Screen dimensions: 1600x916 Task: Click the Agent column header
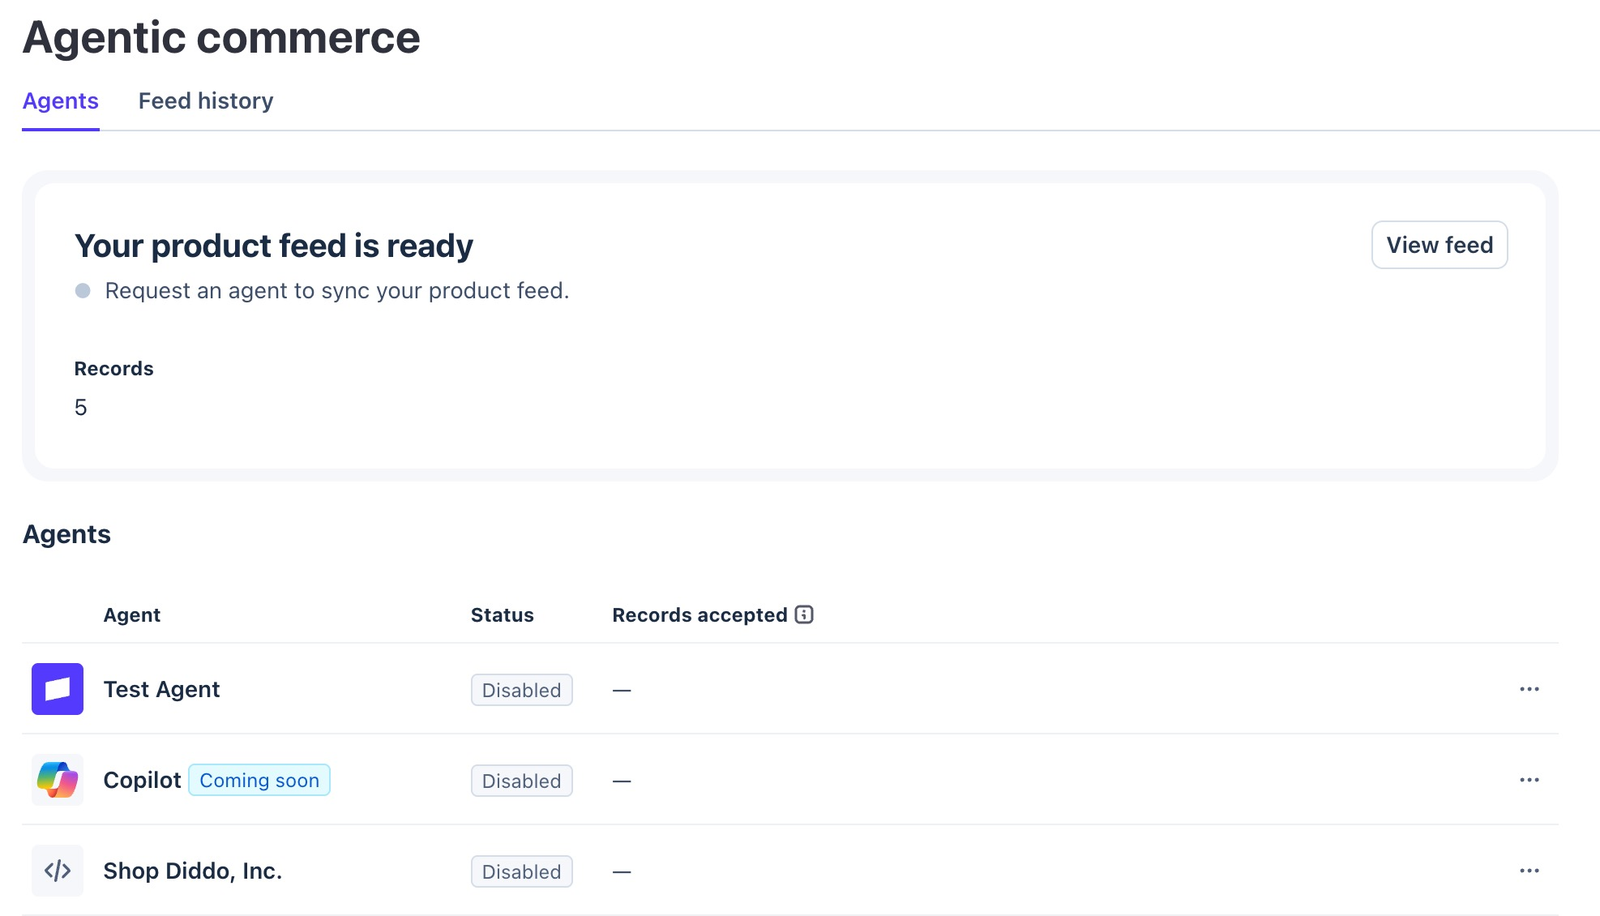[132, 615]
